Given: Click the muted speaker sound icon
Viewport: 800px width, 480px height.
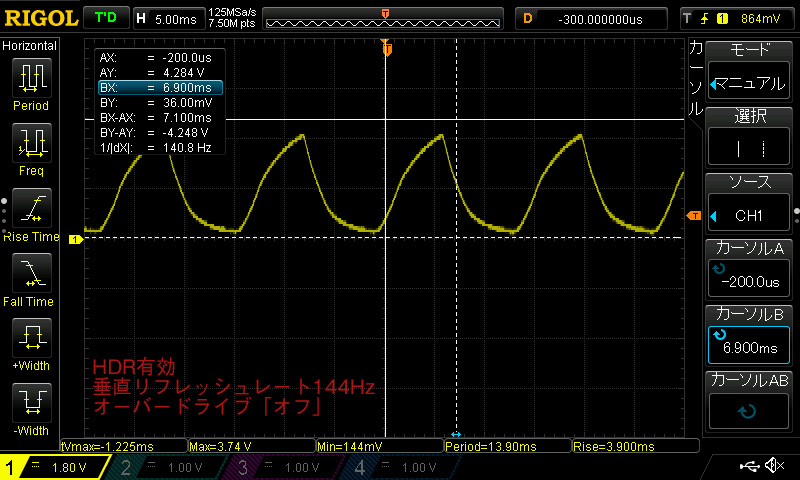Looking at the screenshot, I should click(775, 465).
